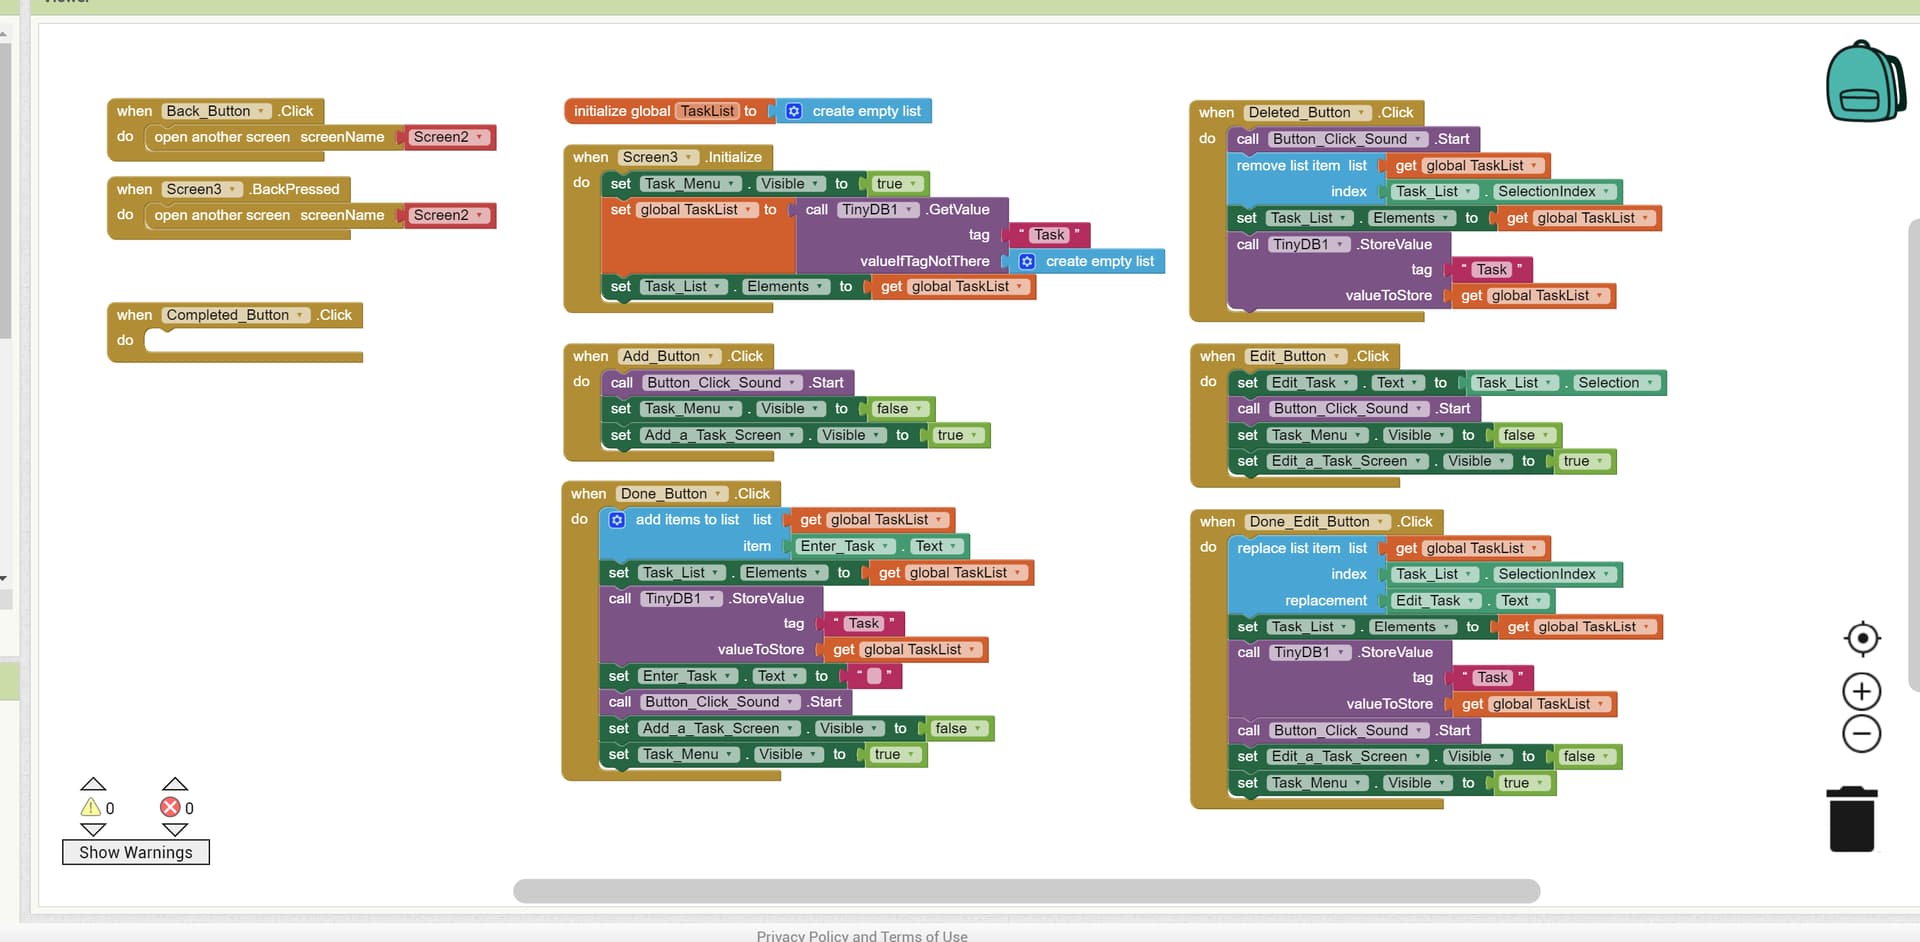Open the Backpack to view saved blocks

1866,80
